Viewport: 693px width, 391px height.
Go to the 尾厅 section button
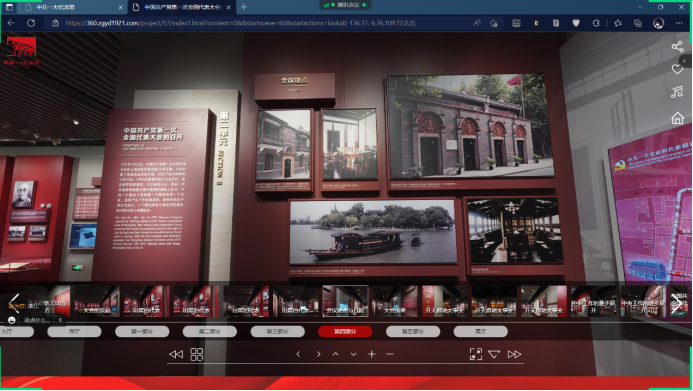(x=480, y=331)
